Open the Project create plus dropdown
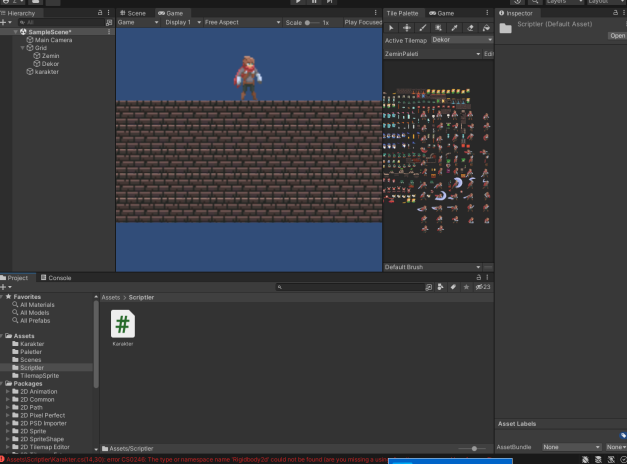This screenshot has width=627, height=464. pyautogui.click(x=6, y=287)
